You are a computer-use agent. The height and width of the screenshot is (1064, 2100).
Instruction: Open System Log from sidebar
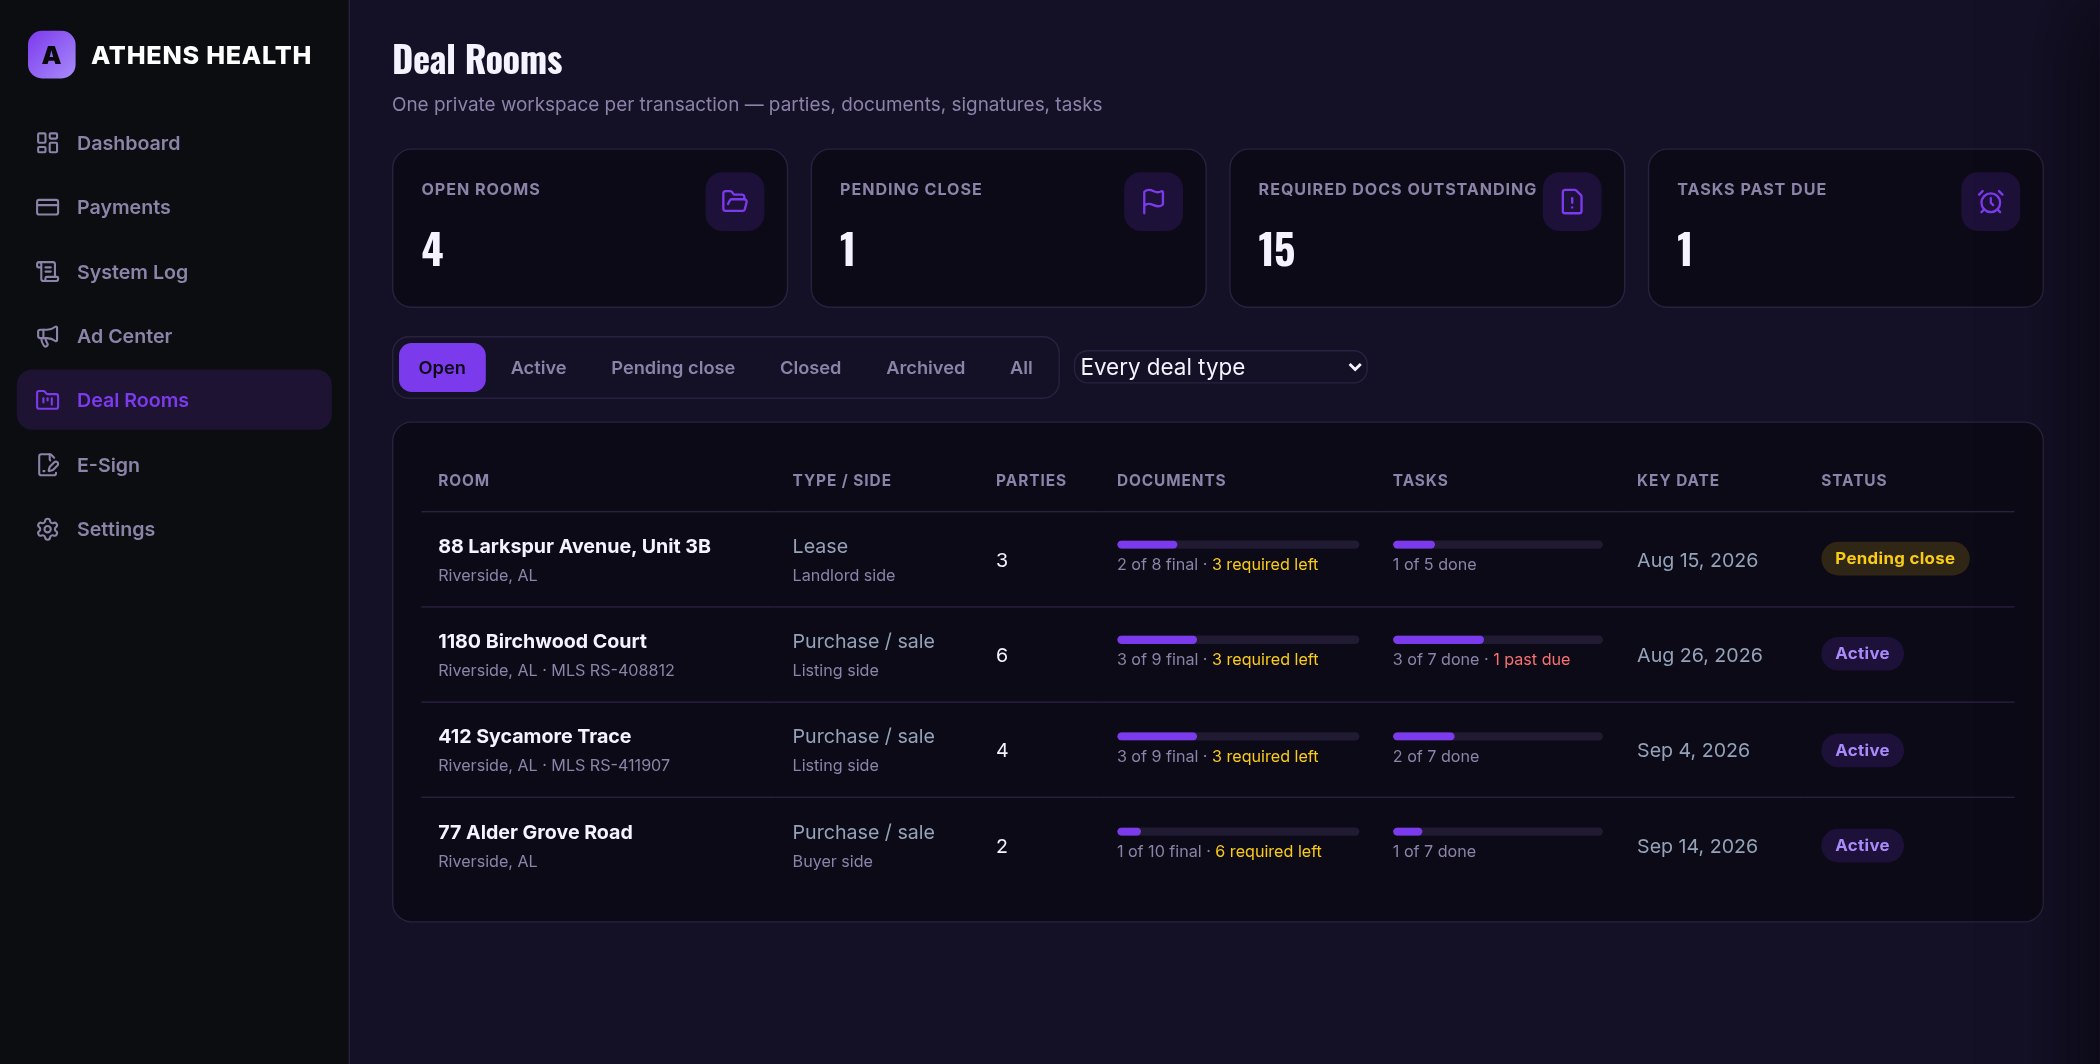[x=174, y=272]
